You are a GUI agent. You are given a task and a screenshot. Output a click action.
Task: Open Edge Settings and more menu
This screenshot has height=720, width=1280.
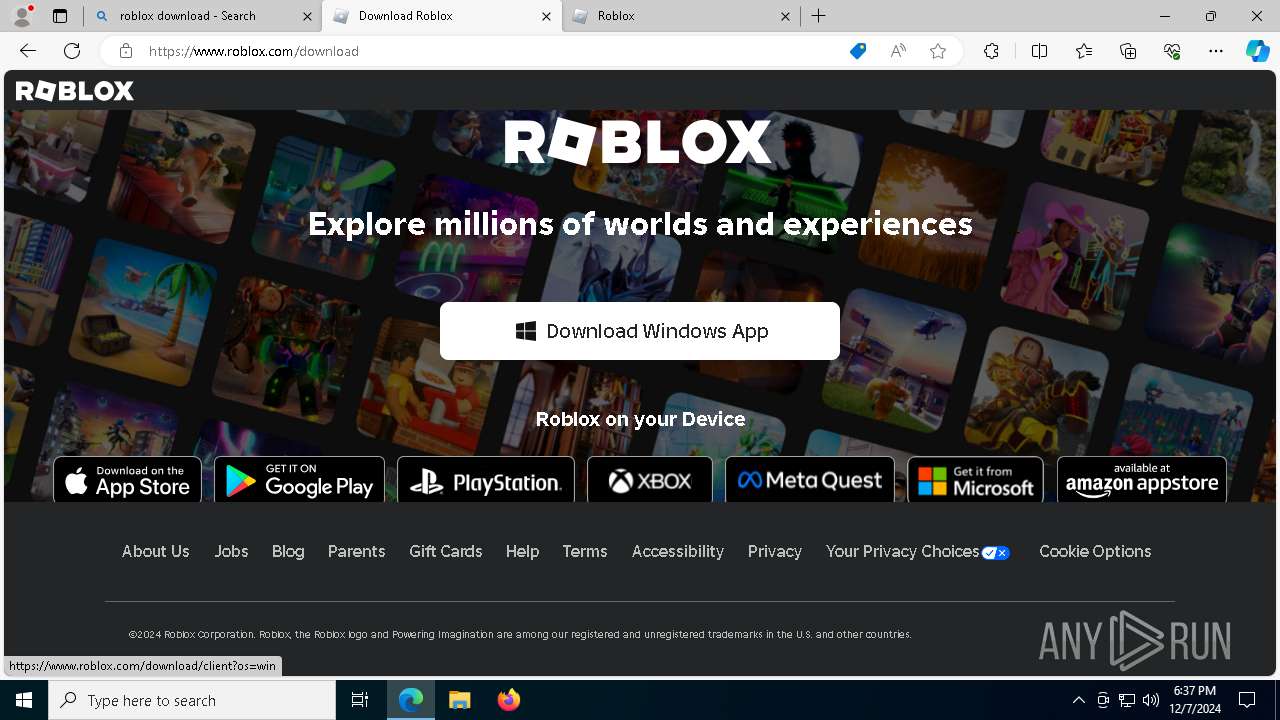point(1216,51)
